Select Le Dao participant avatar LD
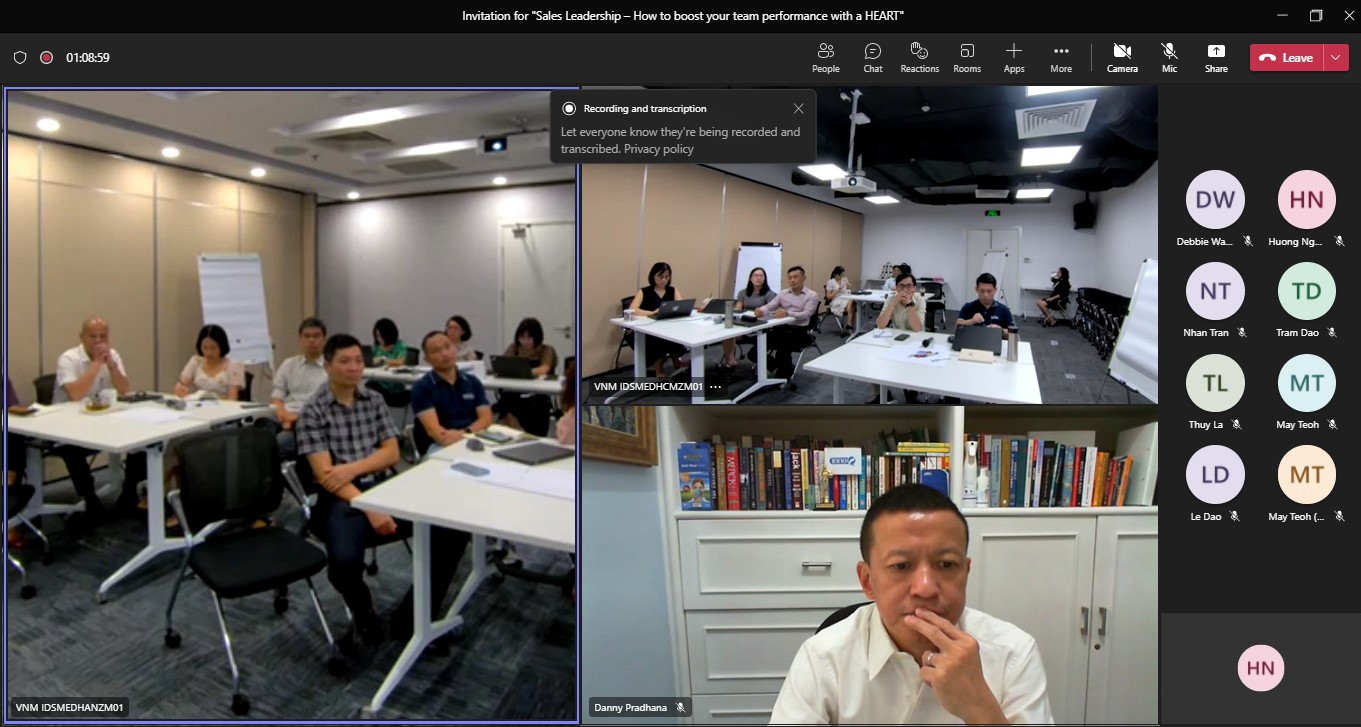Viewport: 1361px width, 727px height. click(1215, 475)
